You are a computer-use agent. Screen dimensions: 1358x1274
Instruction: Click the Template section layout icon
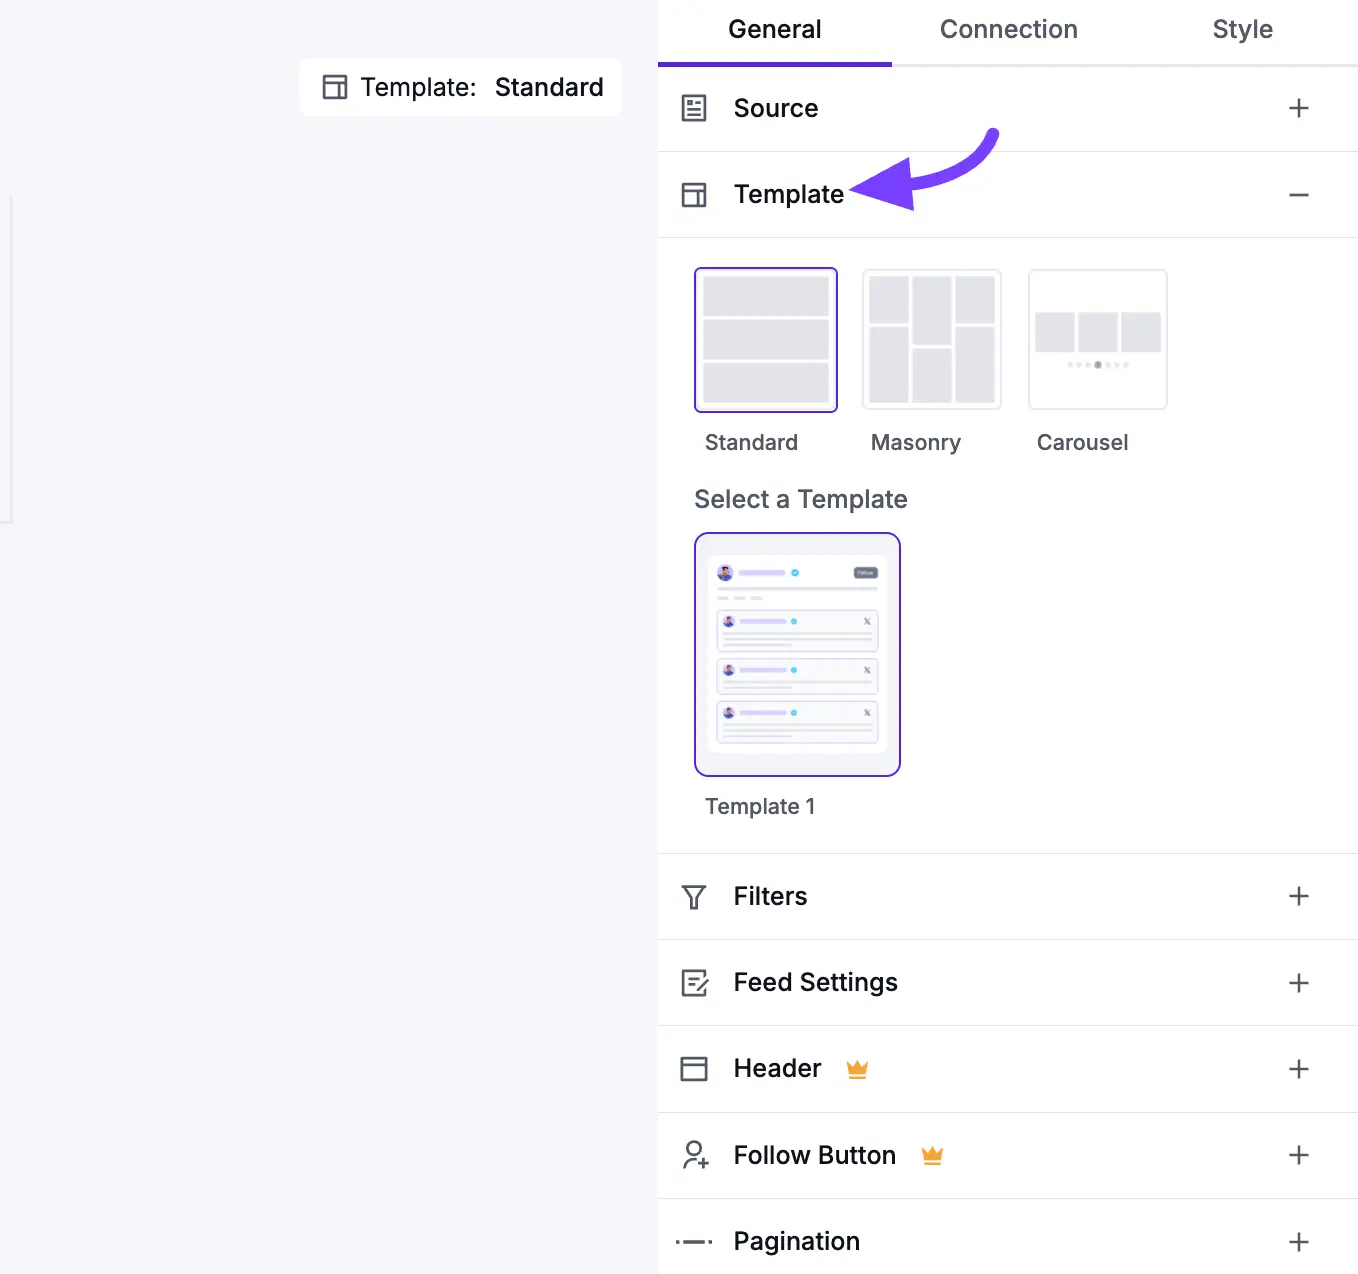[694, 195]
